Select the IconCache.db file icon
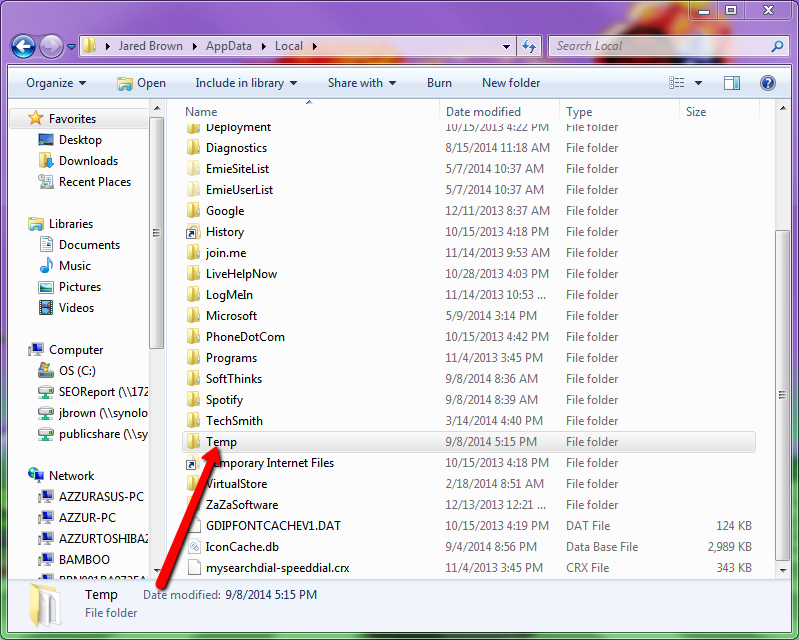 point(194,547)
